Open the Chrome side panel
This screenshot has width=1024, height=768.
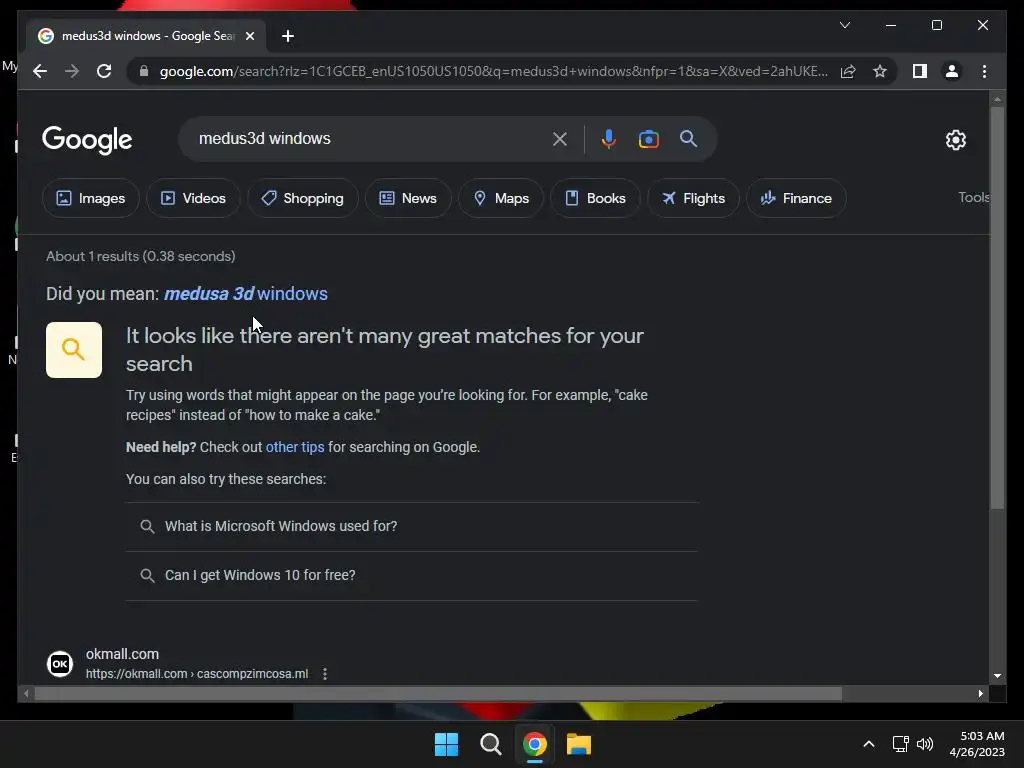[920, 71]
